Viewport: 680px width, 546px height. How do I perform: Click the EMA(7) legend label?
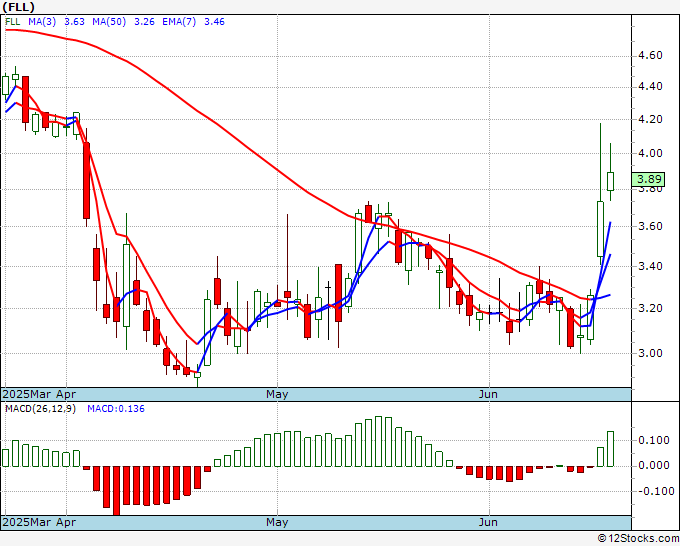(179, 22)
